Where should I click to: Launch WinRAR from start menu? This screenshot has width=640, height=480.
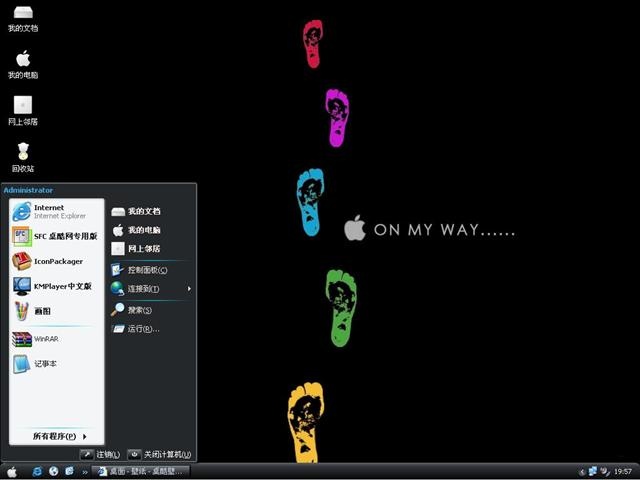56,339
